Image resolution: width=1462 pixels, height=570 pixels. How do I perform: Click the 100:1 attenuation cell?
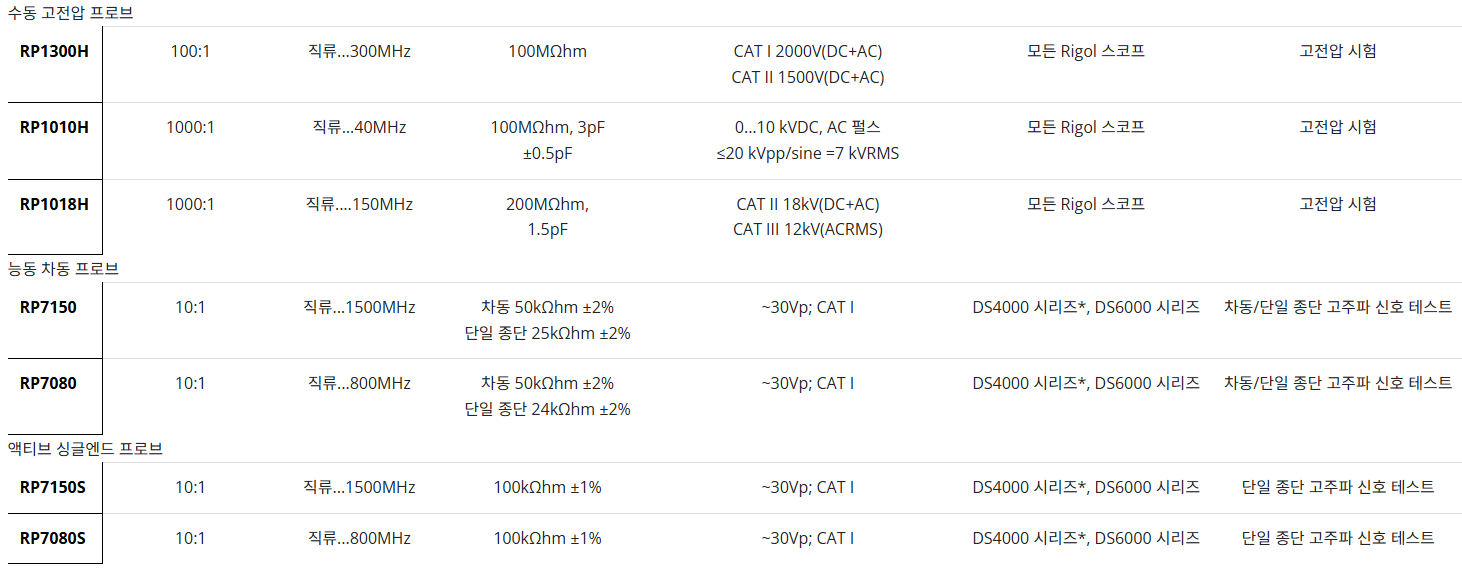[190, 51]
